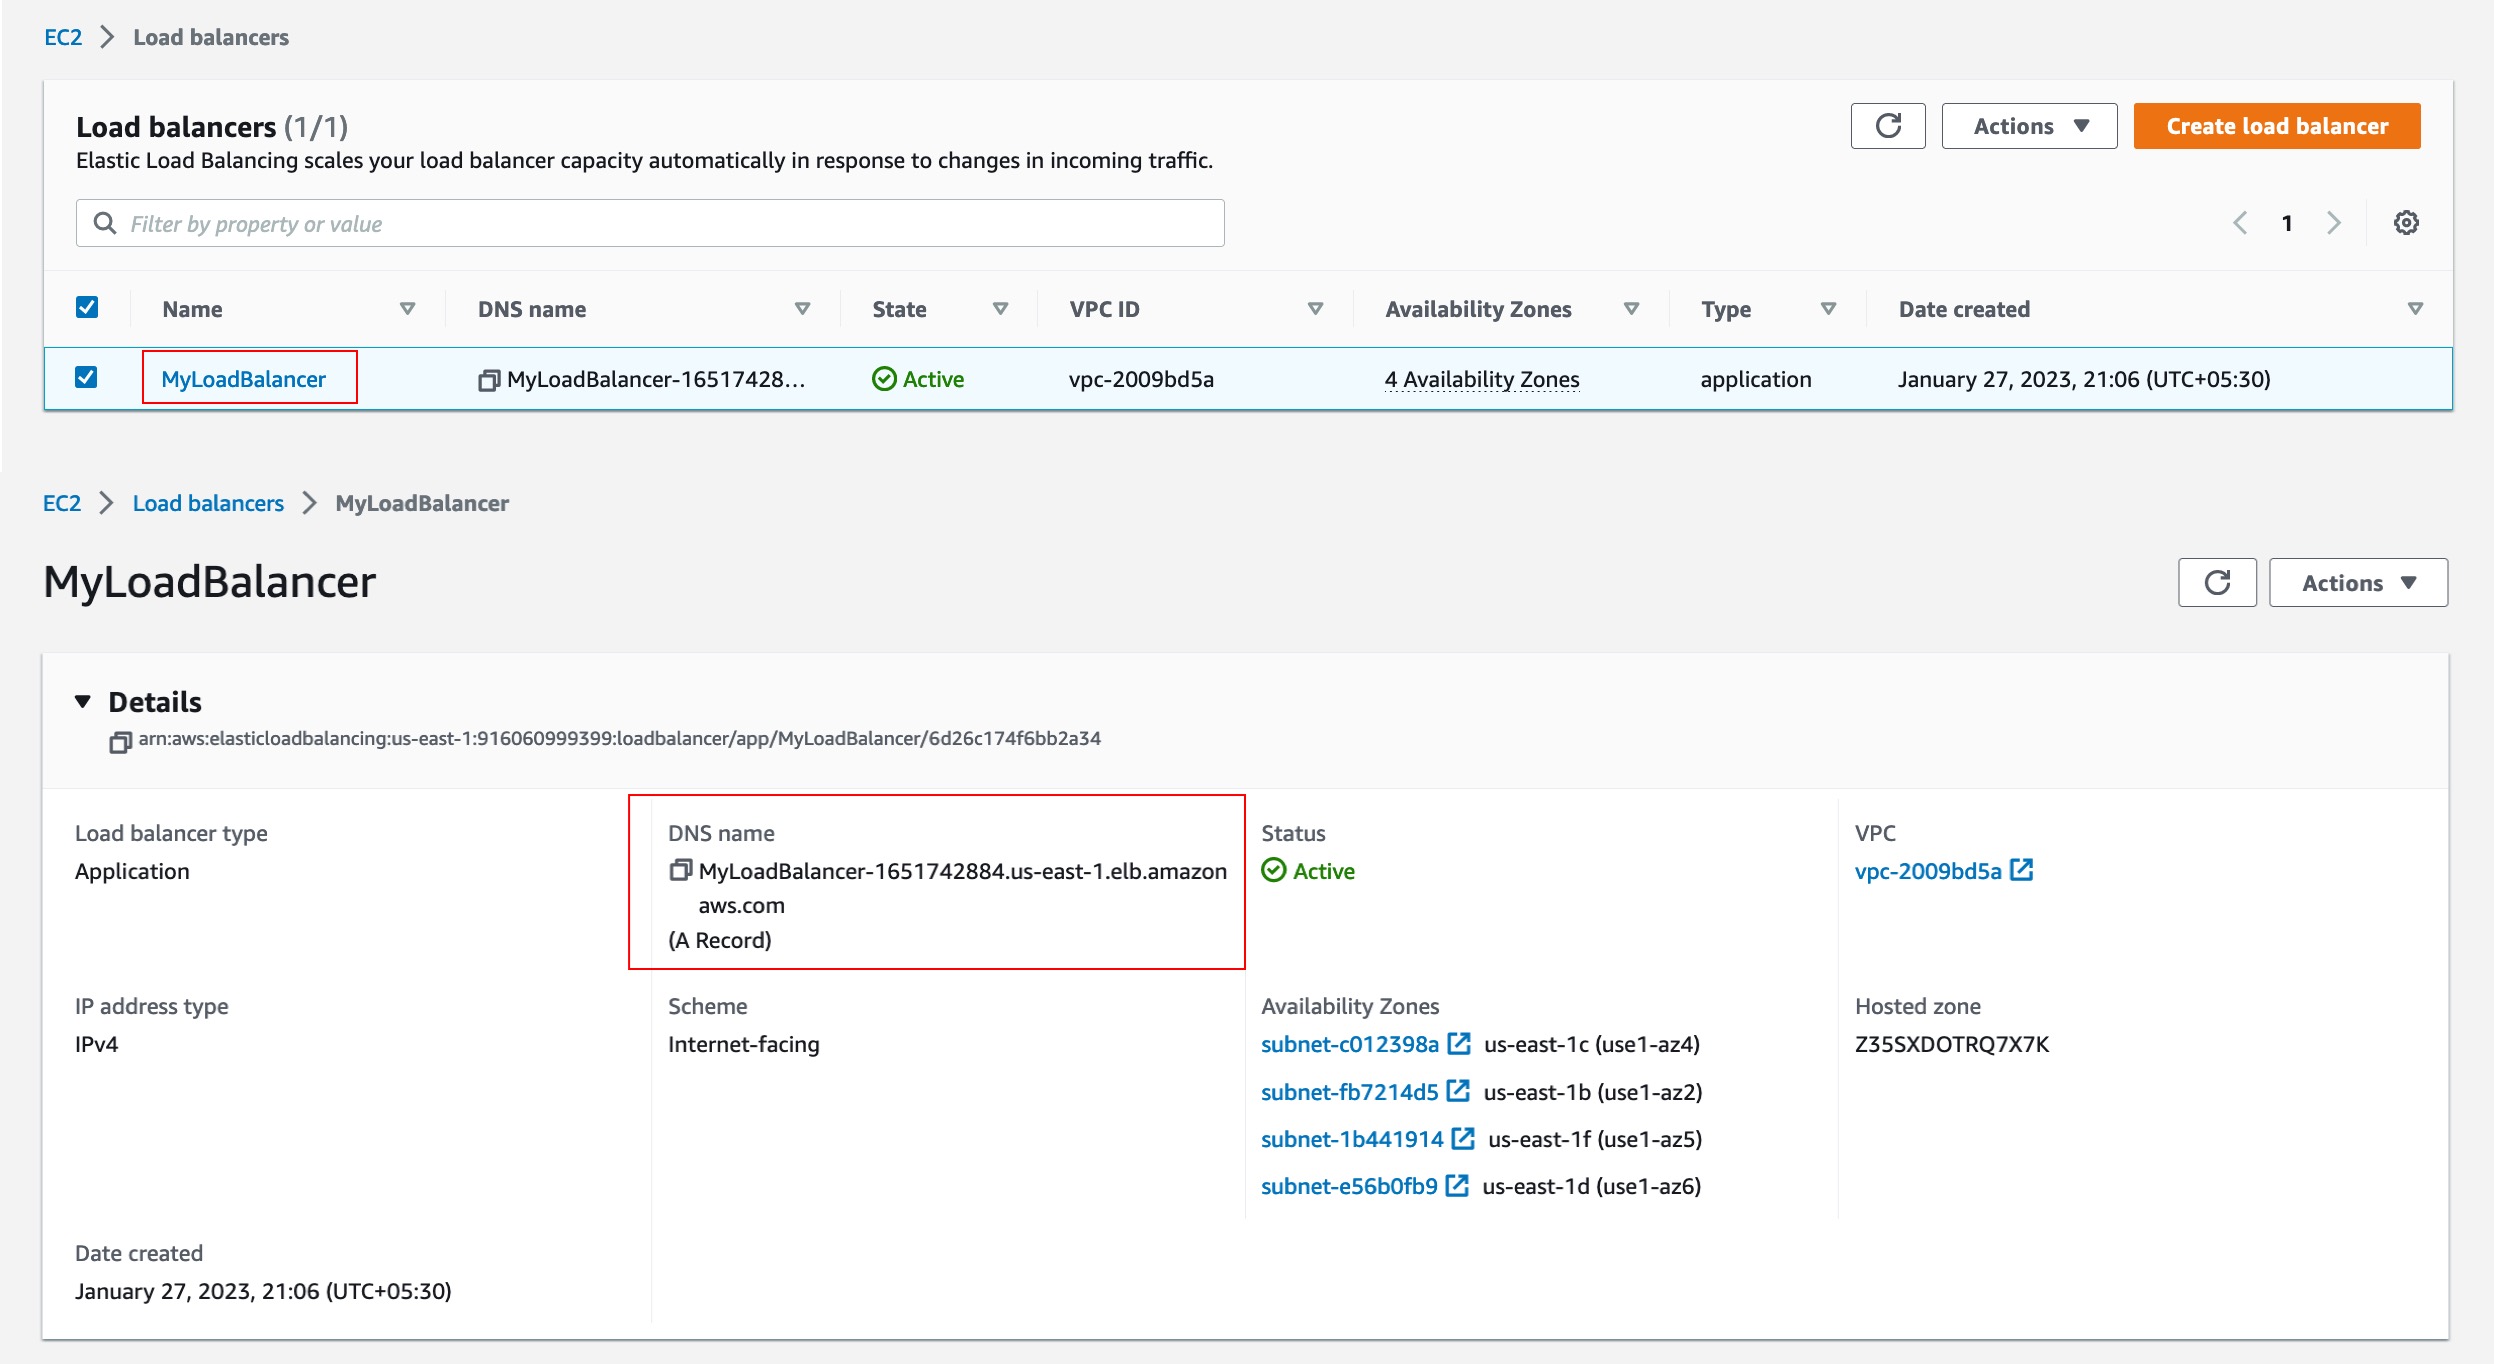
Task: Select page number 1 in pagination
Action: [2287, 223]
